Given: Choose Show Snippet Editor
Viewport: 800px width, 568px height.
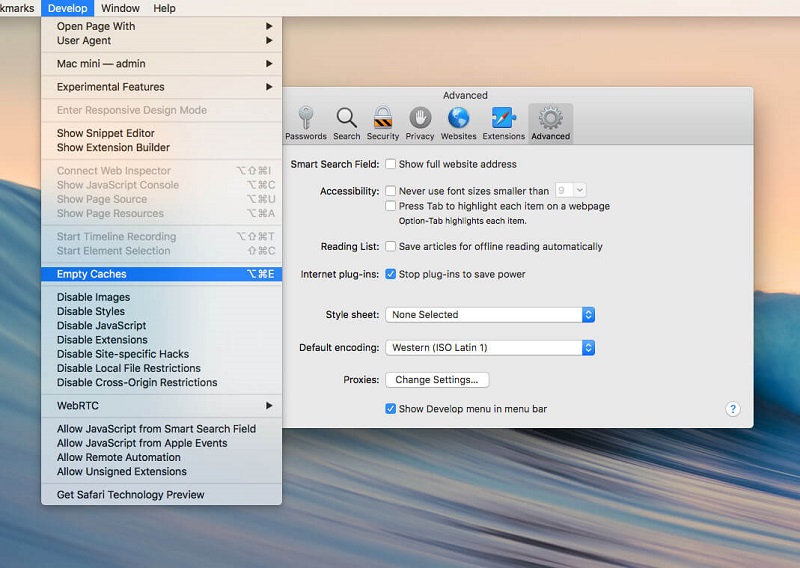Looking at the screenshot, I should (161, 133).
